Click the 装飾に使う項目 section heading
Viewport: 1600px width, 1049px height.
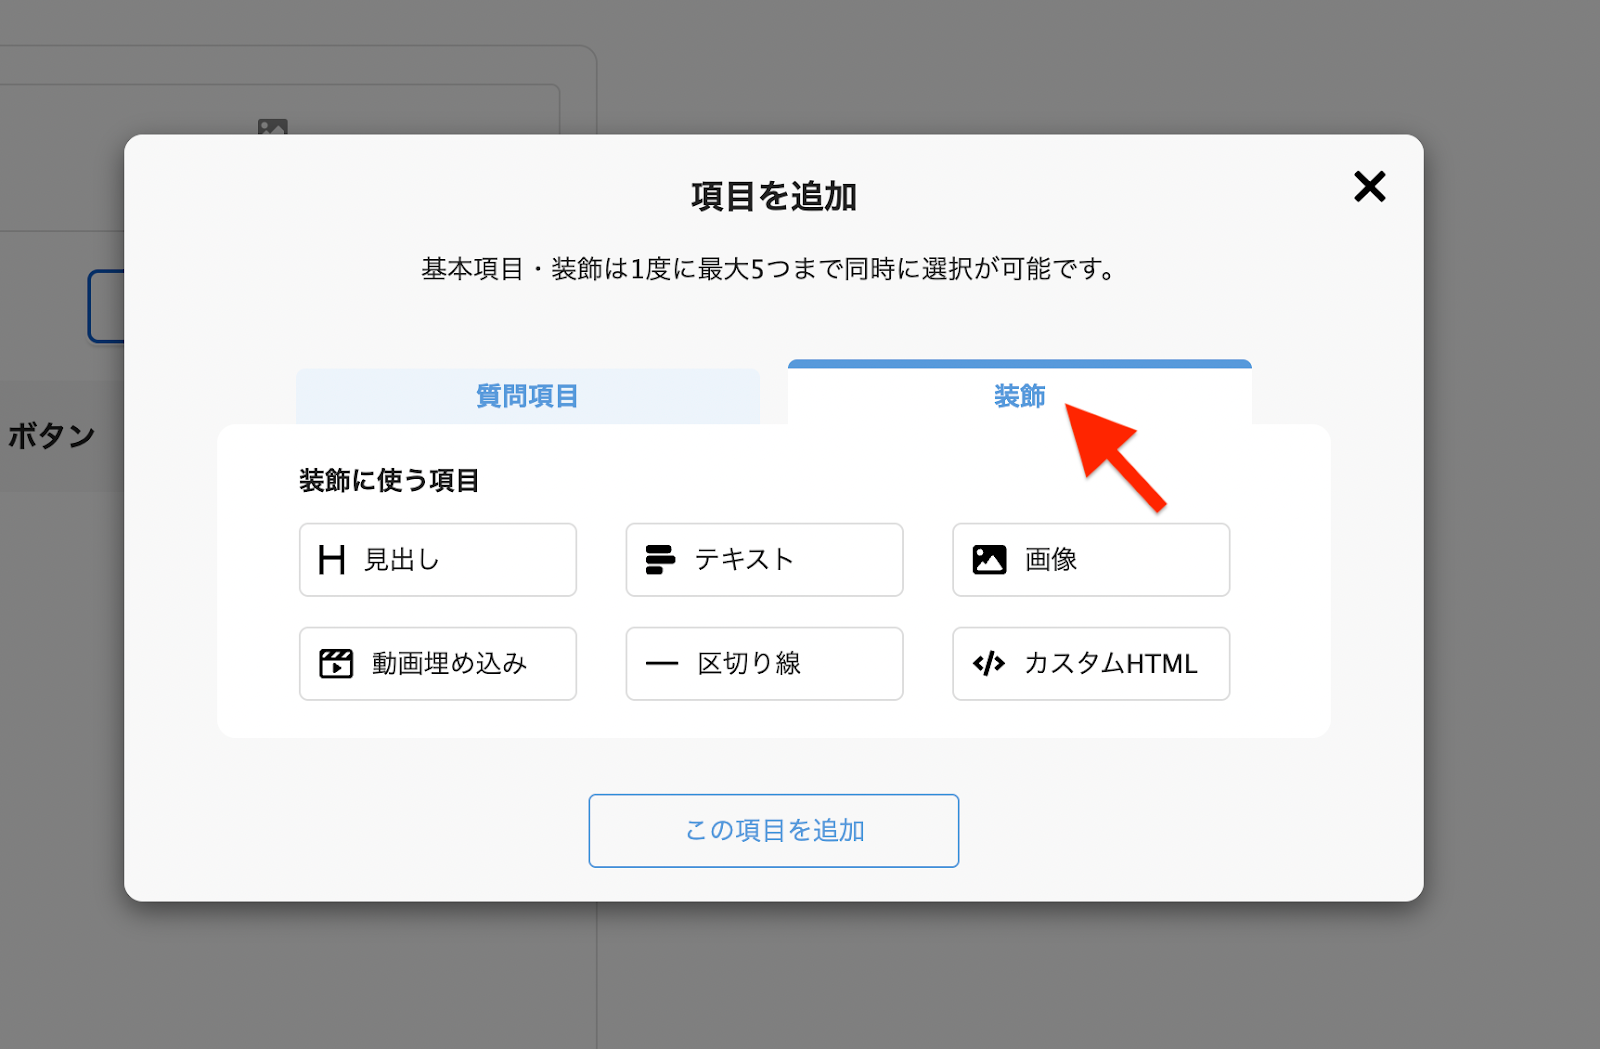point(389,481)
